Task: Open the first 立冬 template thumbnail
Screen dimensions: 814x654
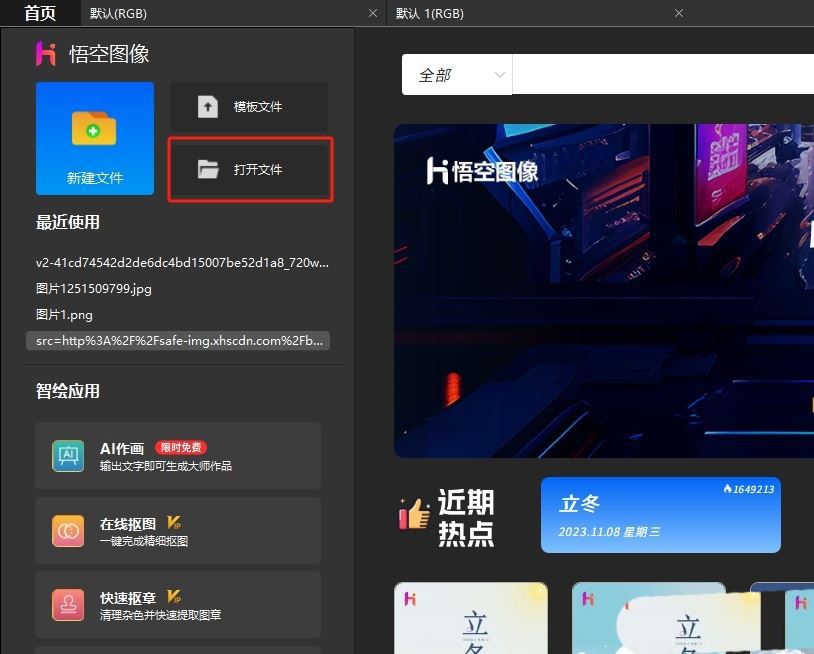Action: pos(471,618)
